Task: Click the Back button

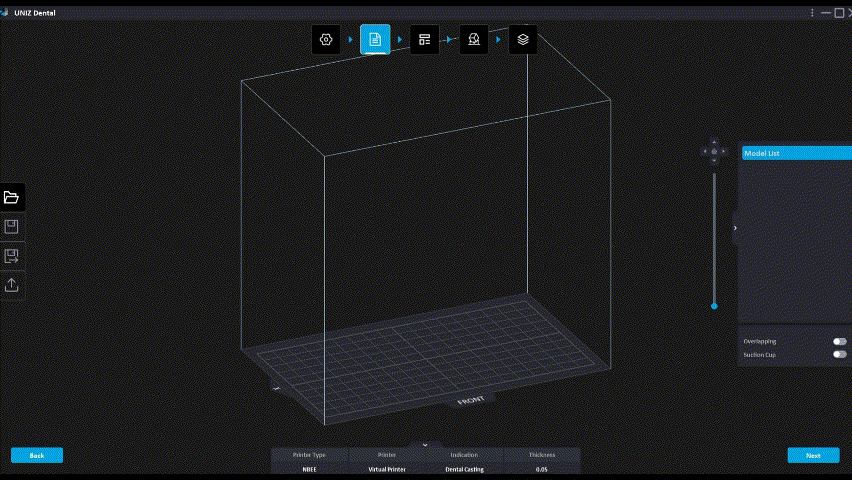Action: coord(37,455)
